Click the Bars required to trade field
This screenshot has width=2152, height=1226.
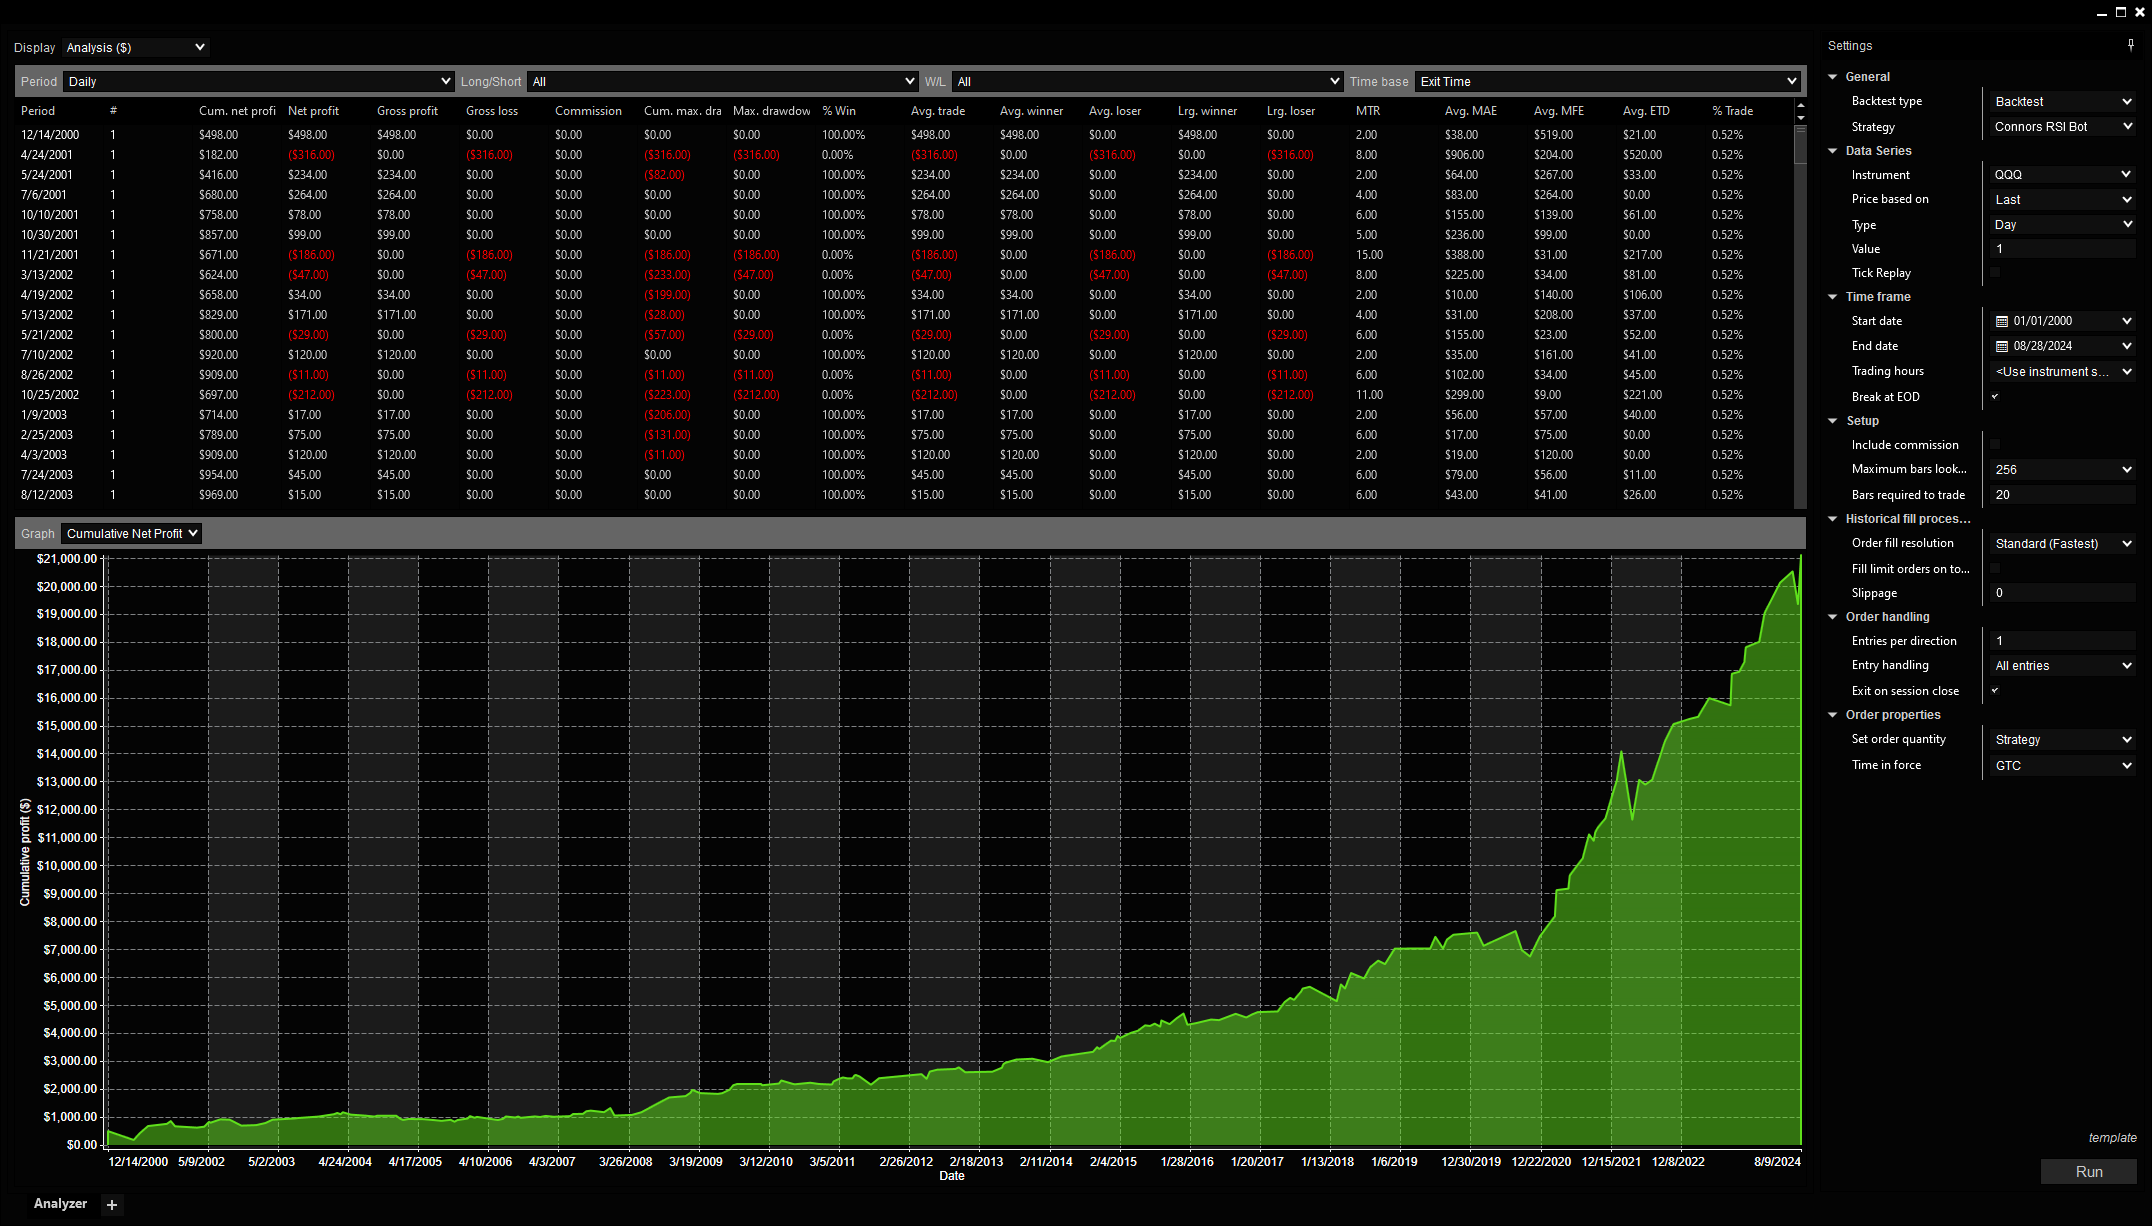[x=2063, y=495]
